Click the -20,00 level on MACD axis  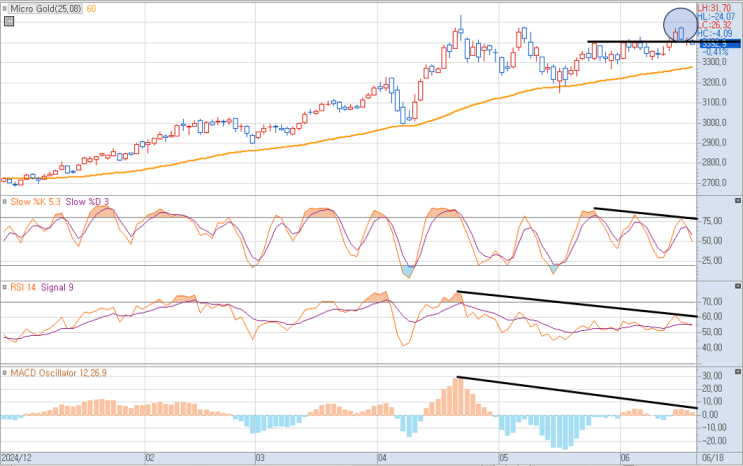click(714, 441)
